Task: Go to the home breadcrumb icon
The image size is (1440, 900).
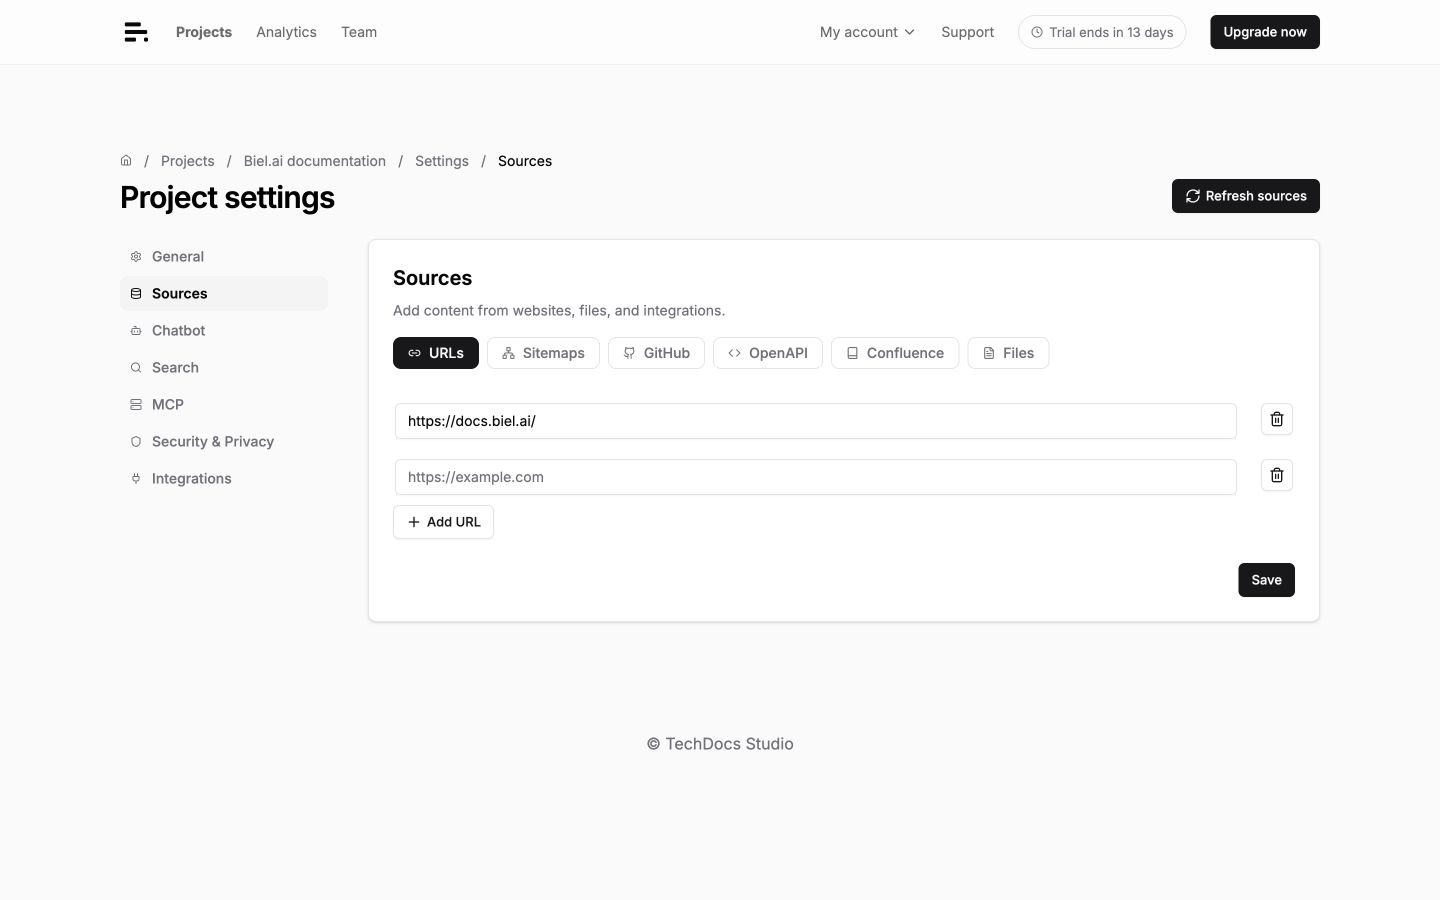Action: tap(126, 161)
